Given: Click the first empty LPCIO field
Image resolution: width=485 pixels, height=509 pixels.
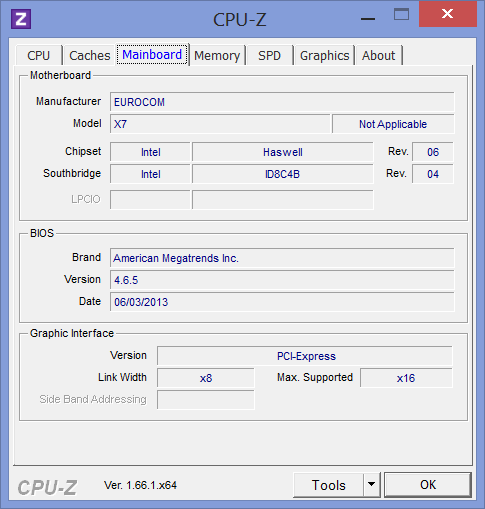Looking at the screenshot, I should click(x=150, y=200).
